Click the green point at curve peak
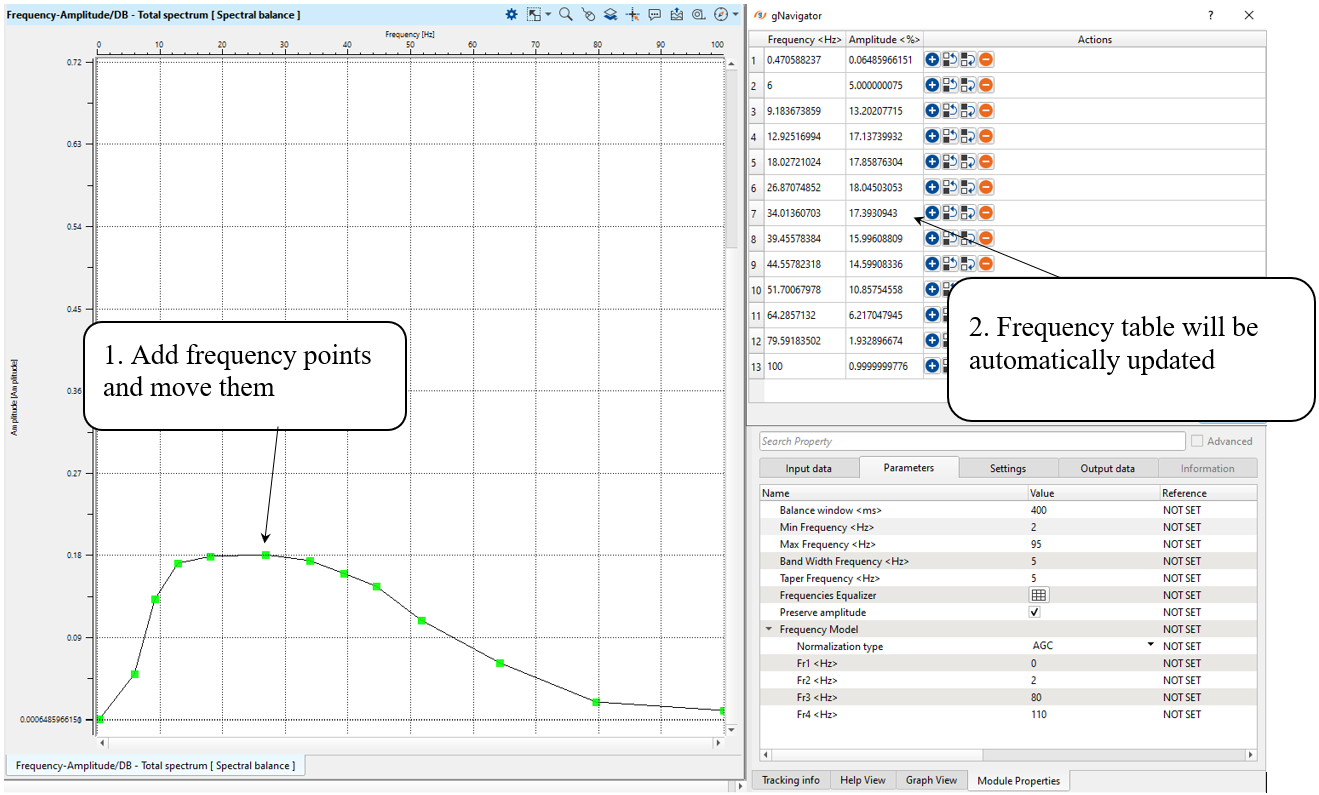 (x=266, y=555)
